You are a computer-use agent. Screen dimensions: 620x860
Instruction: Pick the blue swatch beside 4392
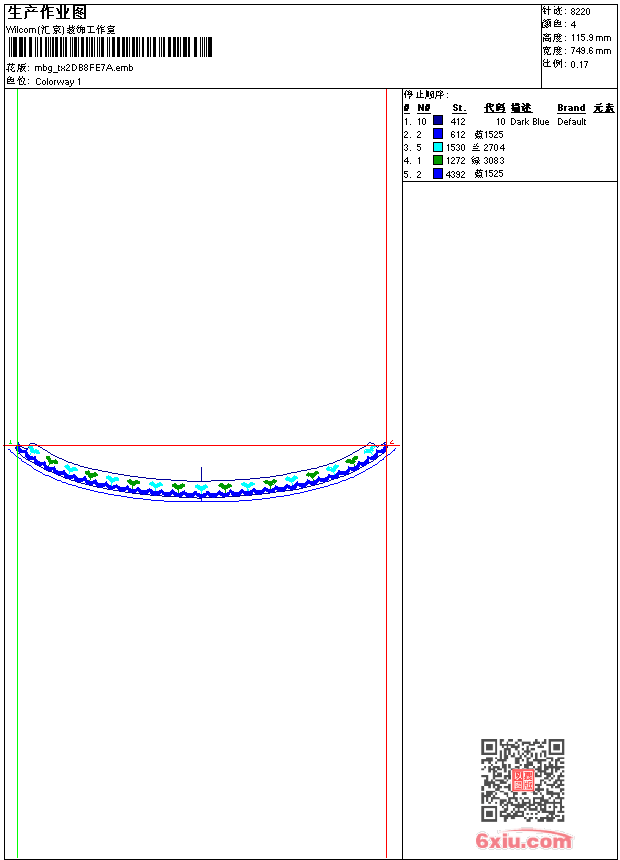tap(438, 173)
